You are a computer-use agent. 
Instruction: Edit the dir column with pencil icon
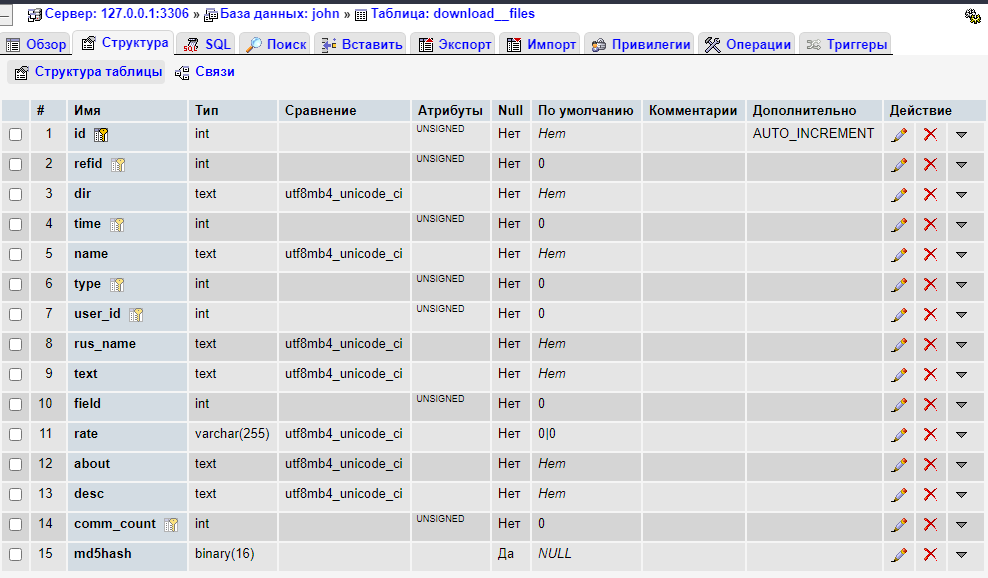(899, 194)
